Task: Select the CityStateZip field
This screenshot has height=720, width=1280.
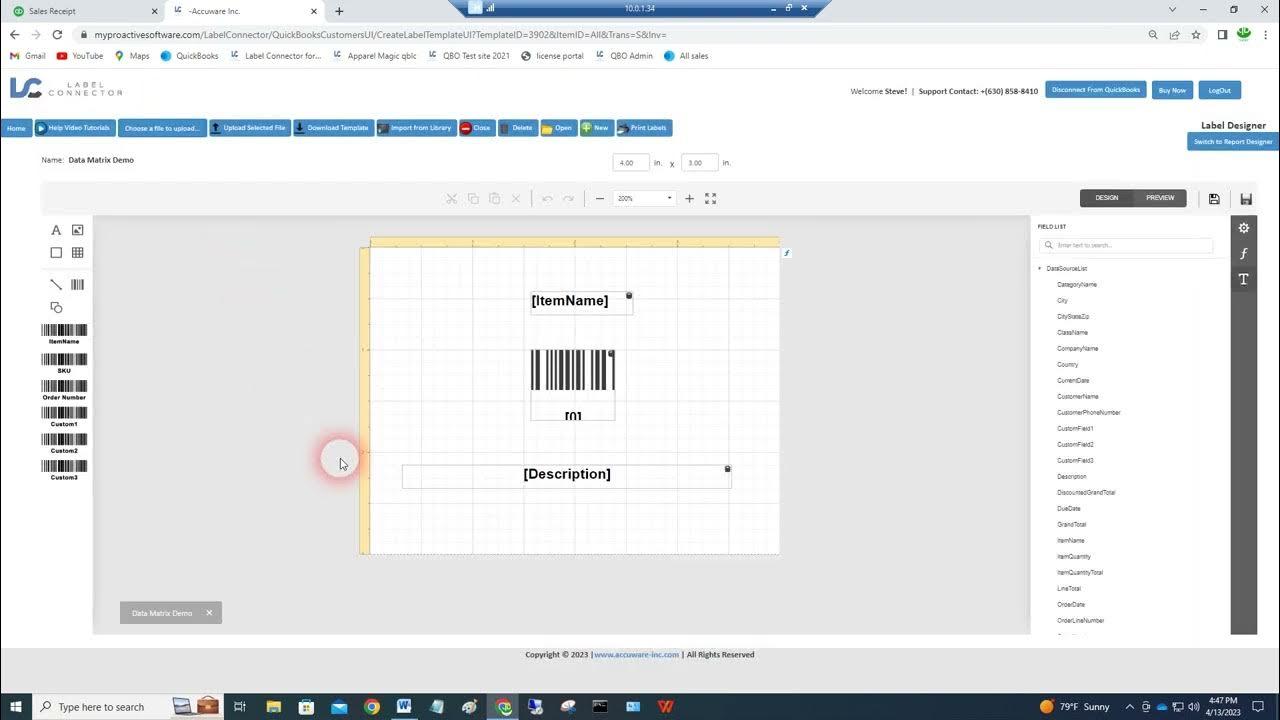Action: (1073, 317)
